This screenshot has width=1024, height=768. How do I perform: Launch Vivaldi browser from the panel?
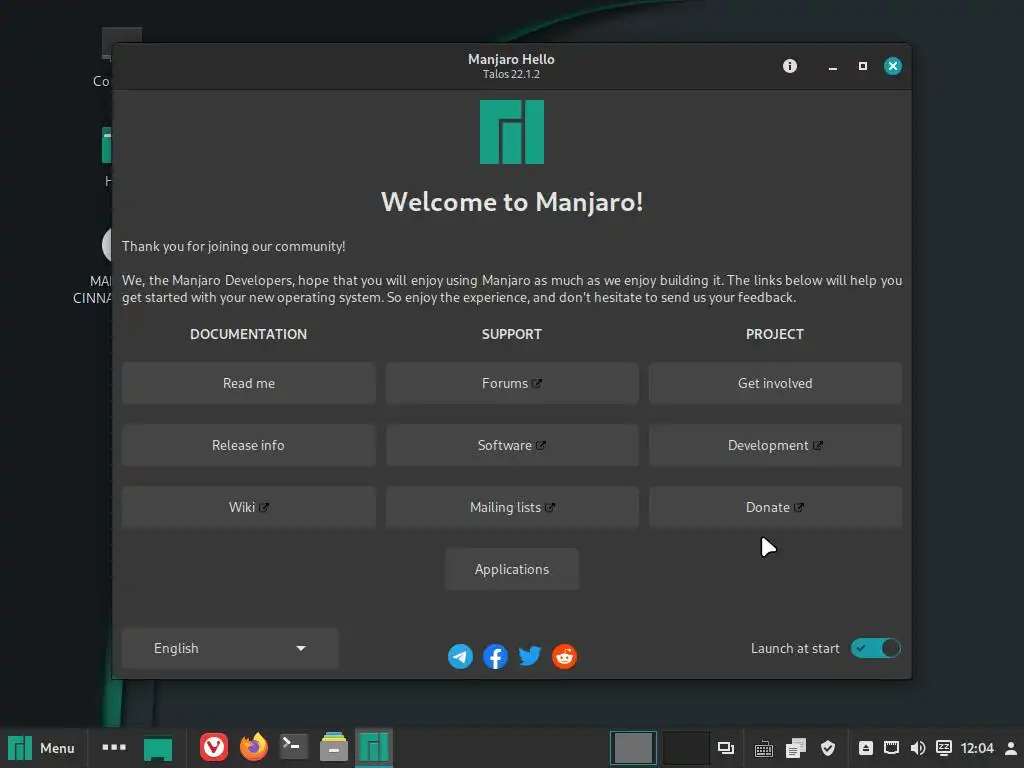pos(214,748)
